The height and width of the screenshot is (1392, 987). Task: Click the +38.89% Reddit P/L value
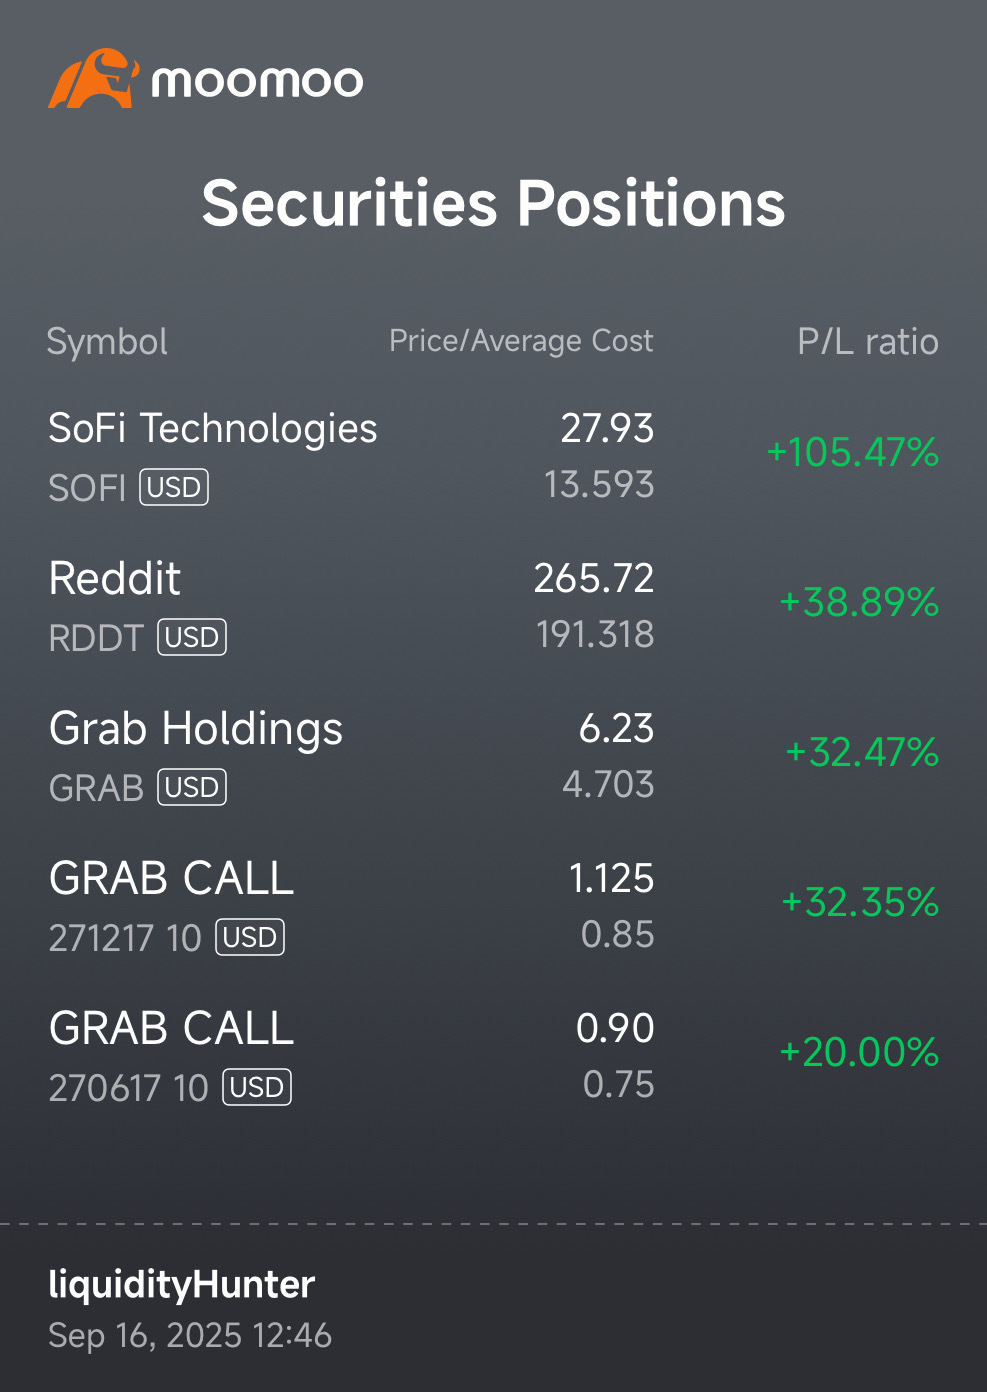click(859, 602)
